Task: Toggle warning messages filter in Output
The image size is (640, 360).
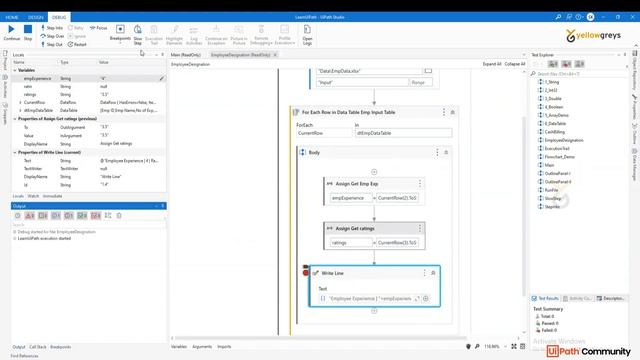Action: pyautogui.click(x=42, y=216)
